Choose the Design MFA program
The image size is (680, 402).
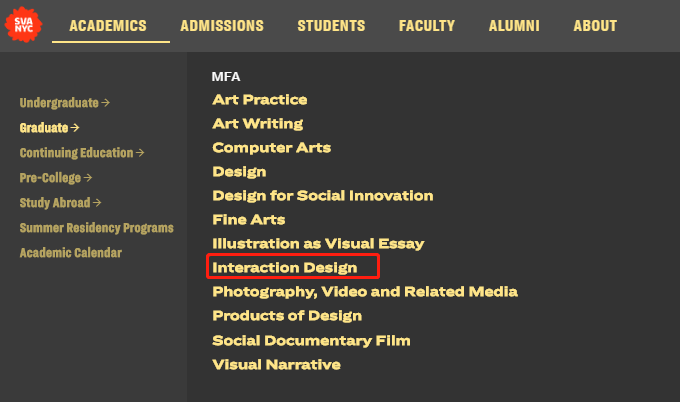(x=239, y=172)
